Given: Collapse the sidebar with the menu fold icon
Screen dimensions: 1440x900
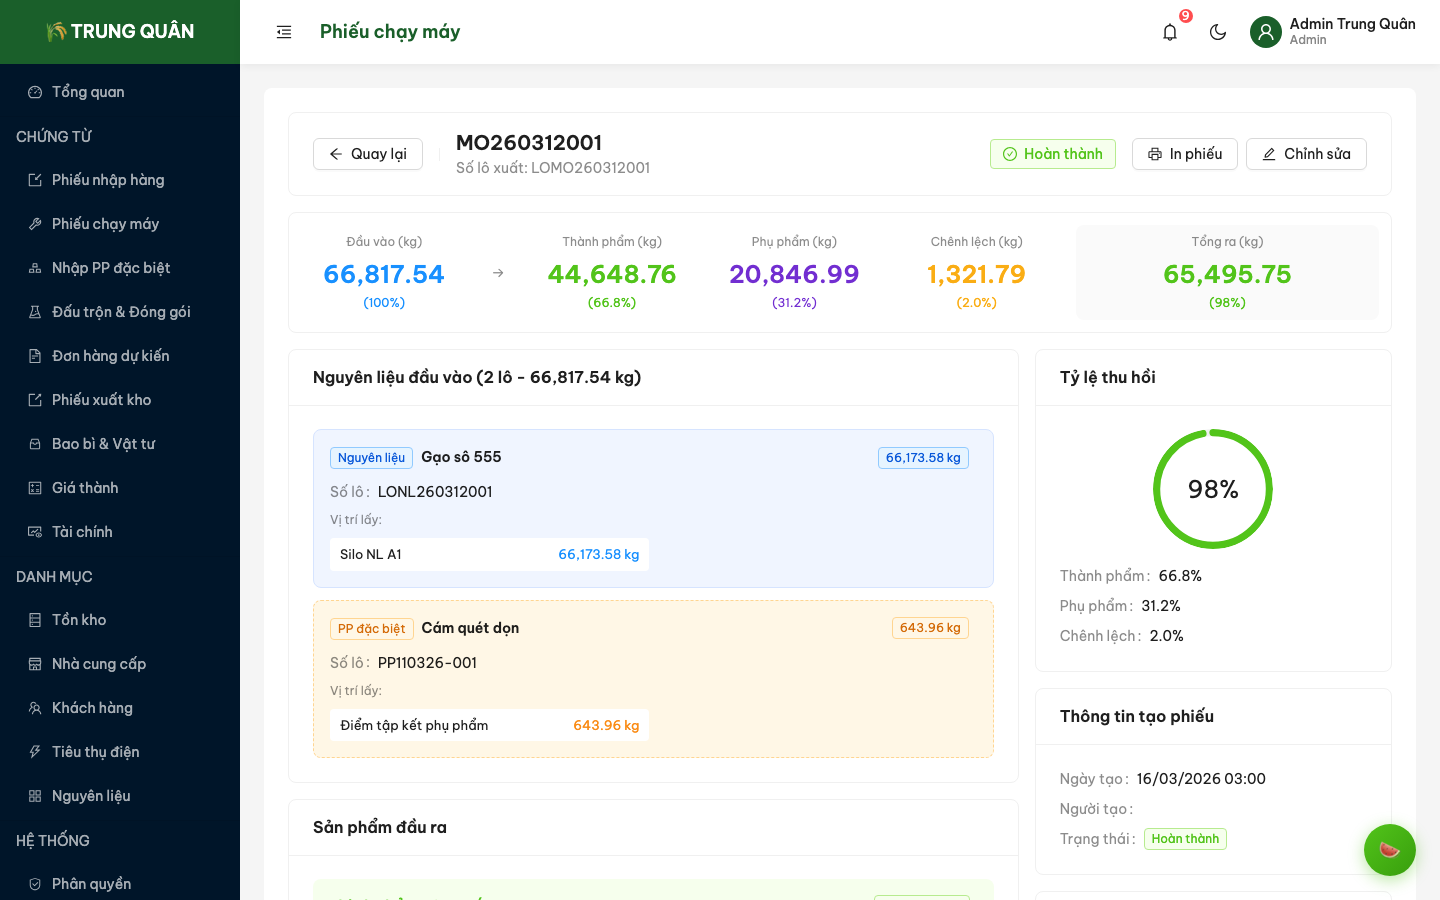Looking at the screenshot, I should (x=284, y=32).
